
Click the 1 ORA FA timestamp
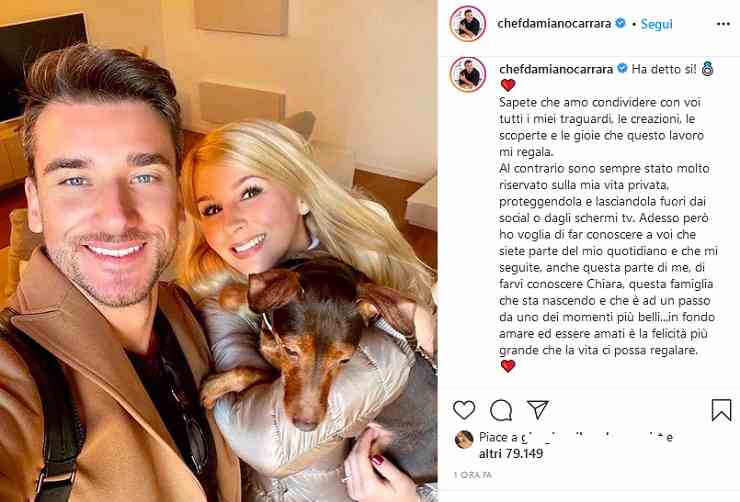tap(472, 475)
